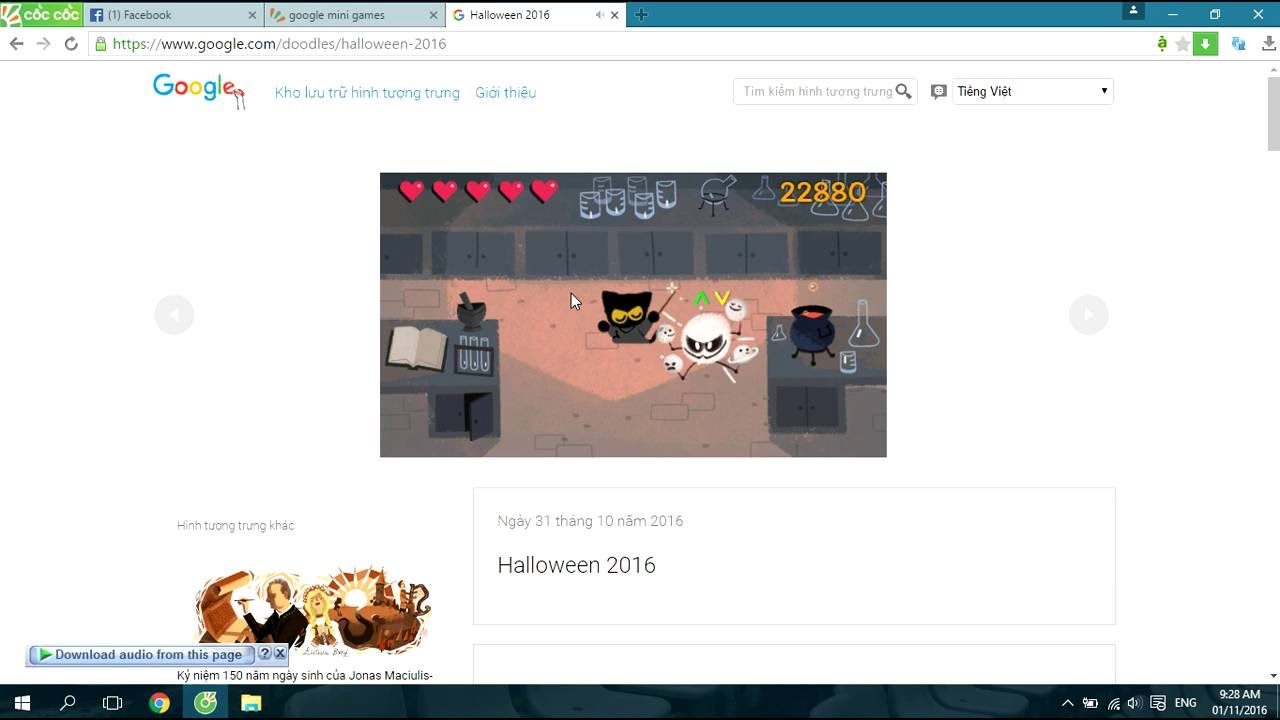The height and width of the screenshot is (720, 1280).
Task: Mute the Halloween 2016 tab audio
Action: pos(599,15)
